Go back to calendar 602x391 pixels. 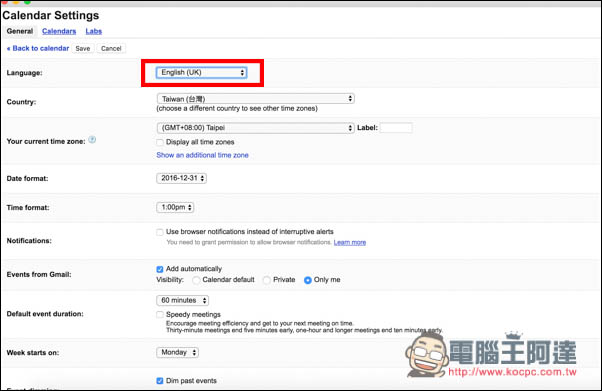[38, 48]
